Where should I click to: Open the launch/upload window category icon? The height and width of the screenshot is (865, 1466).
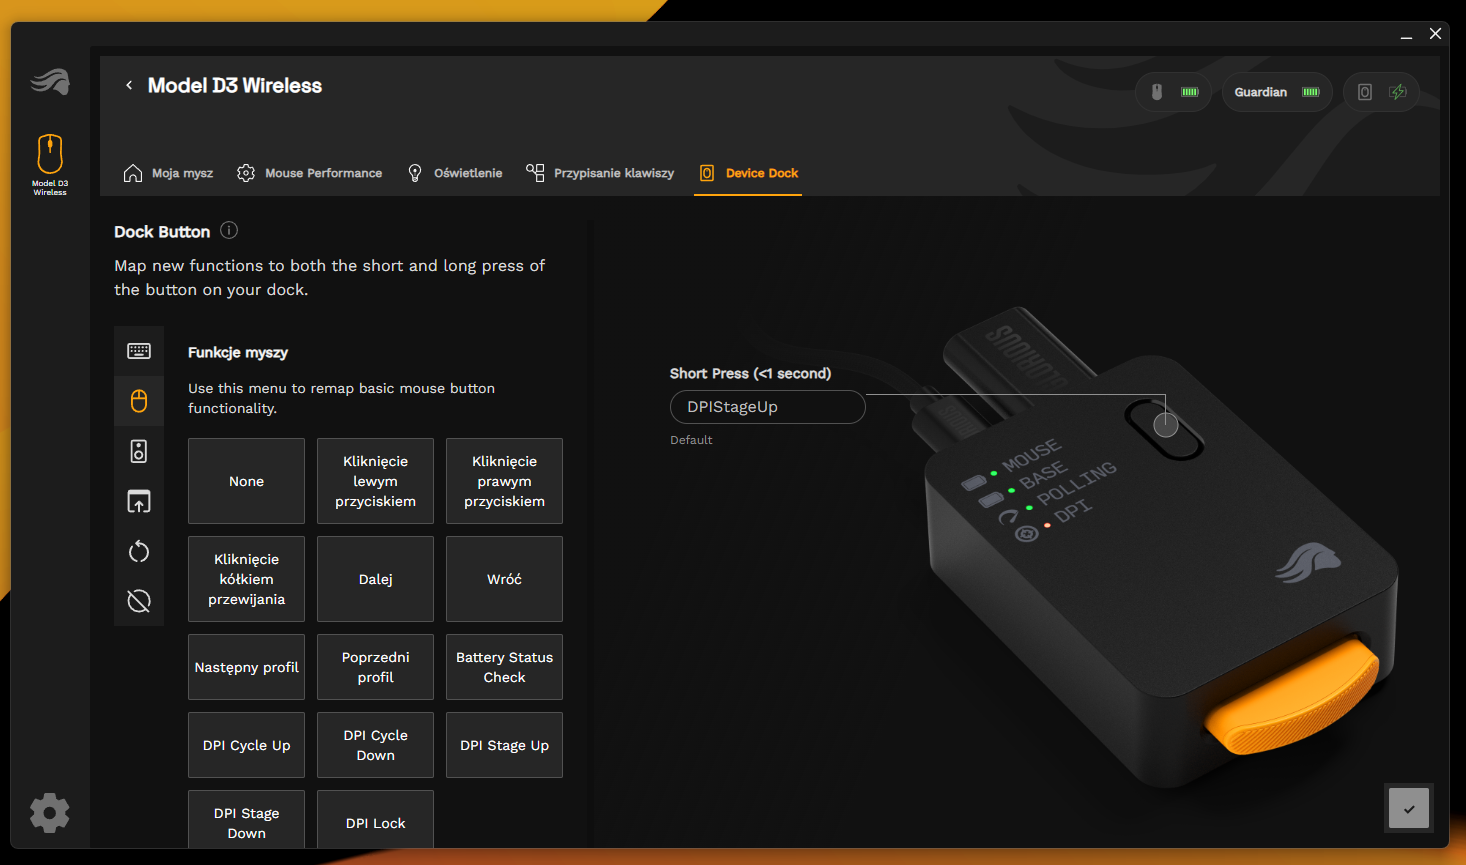pos(139,501)
